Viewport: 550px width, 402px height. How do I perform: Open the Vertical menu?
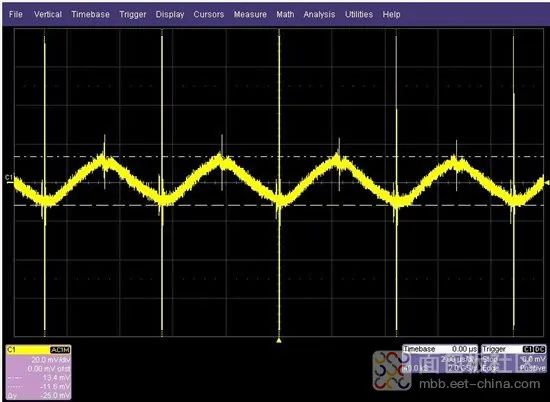coord(48,14)
